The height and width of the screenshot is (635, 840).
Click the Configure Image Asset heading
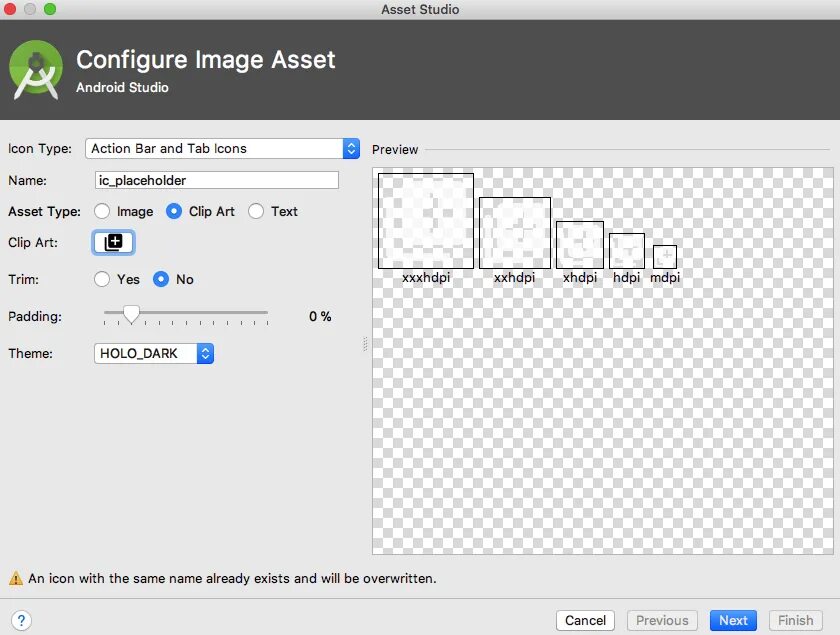pos(206,59)
